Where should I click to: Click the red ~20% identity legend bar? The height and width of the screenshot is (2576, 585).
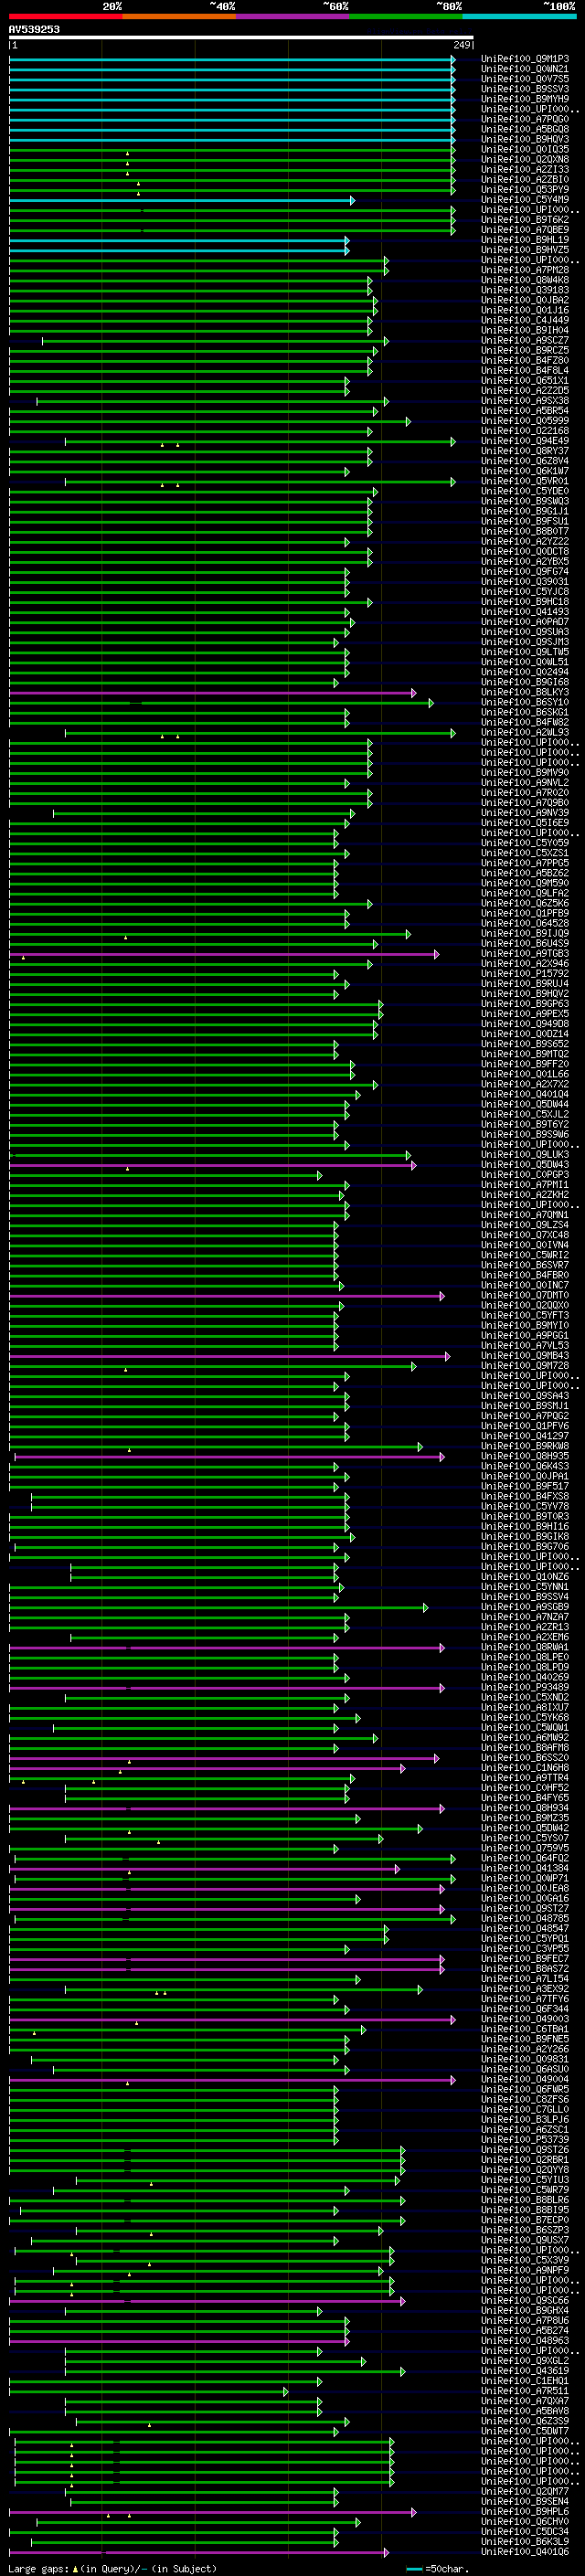point(65,16)
